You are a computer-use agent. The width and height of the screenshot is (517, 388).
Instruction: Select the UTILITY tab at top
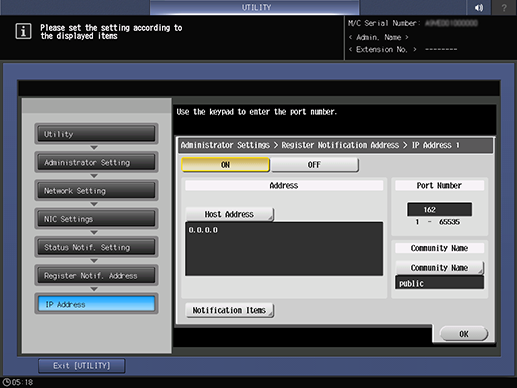pyautogui.click(x=255, y=7)
